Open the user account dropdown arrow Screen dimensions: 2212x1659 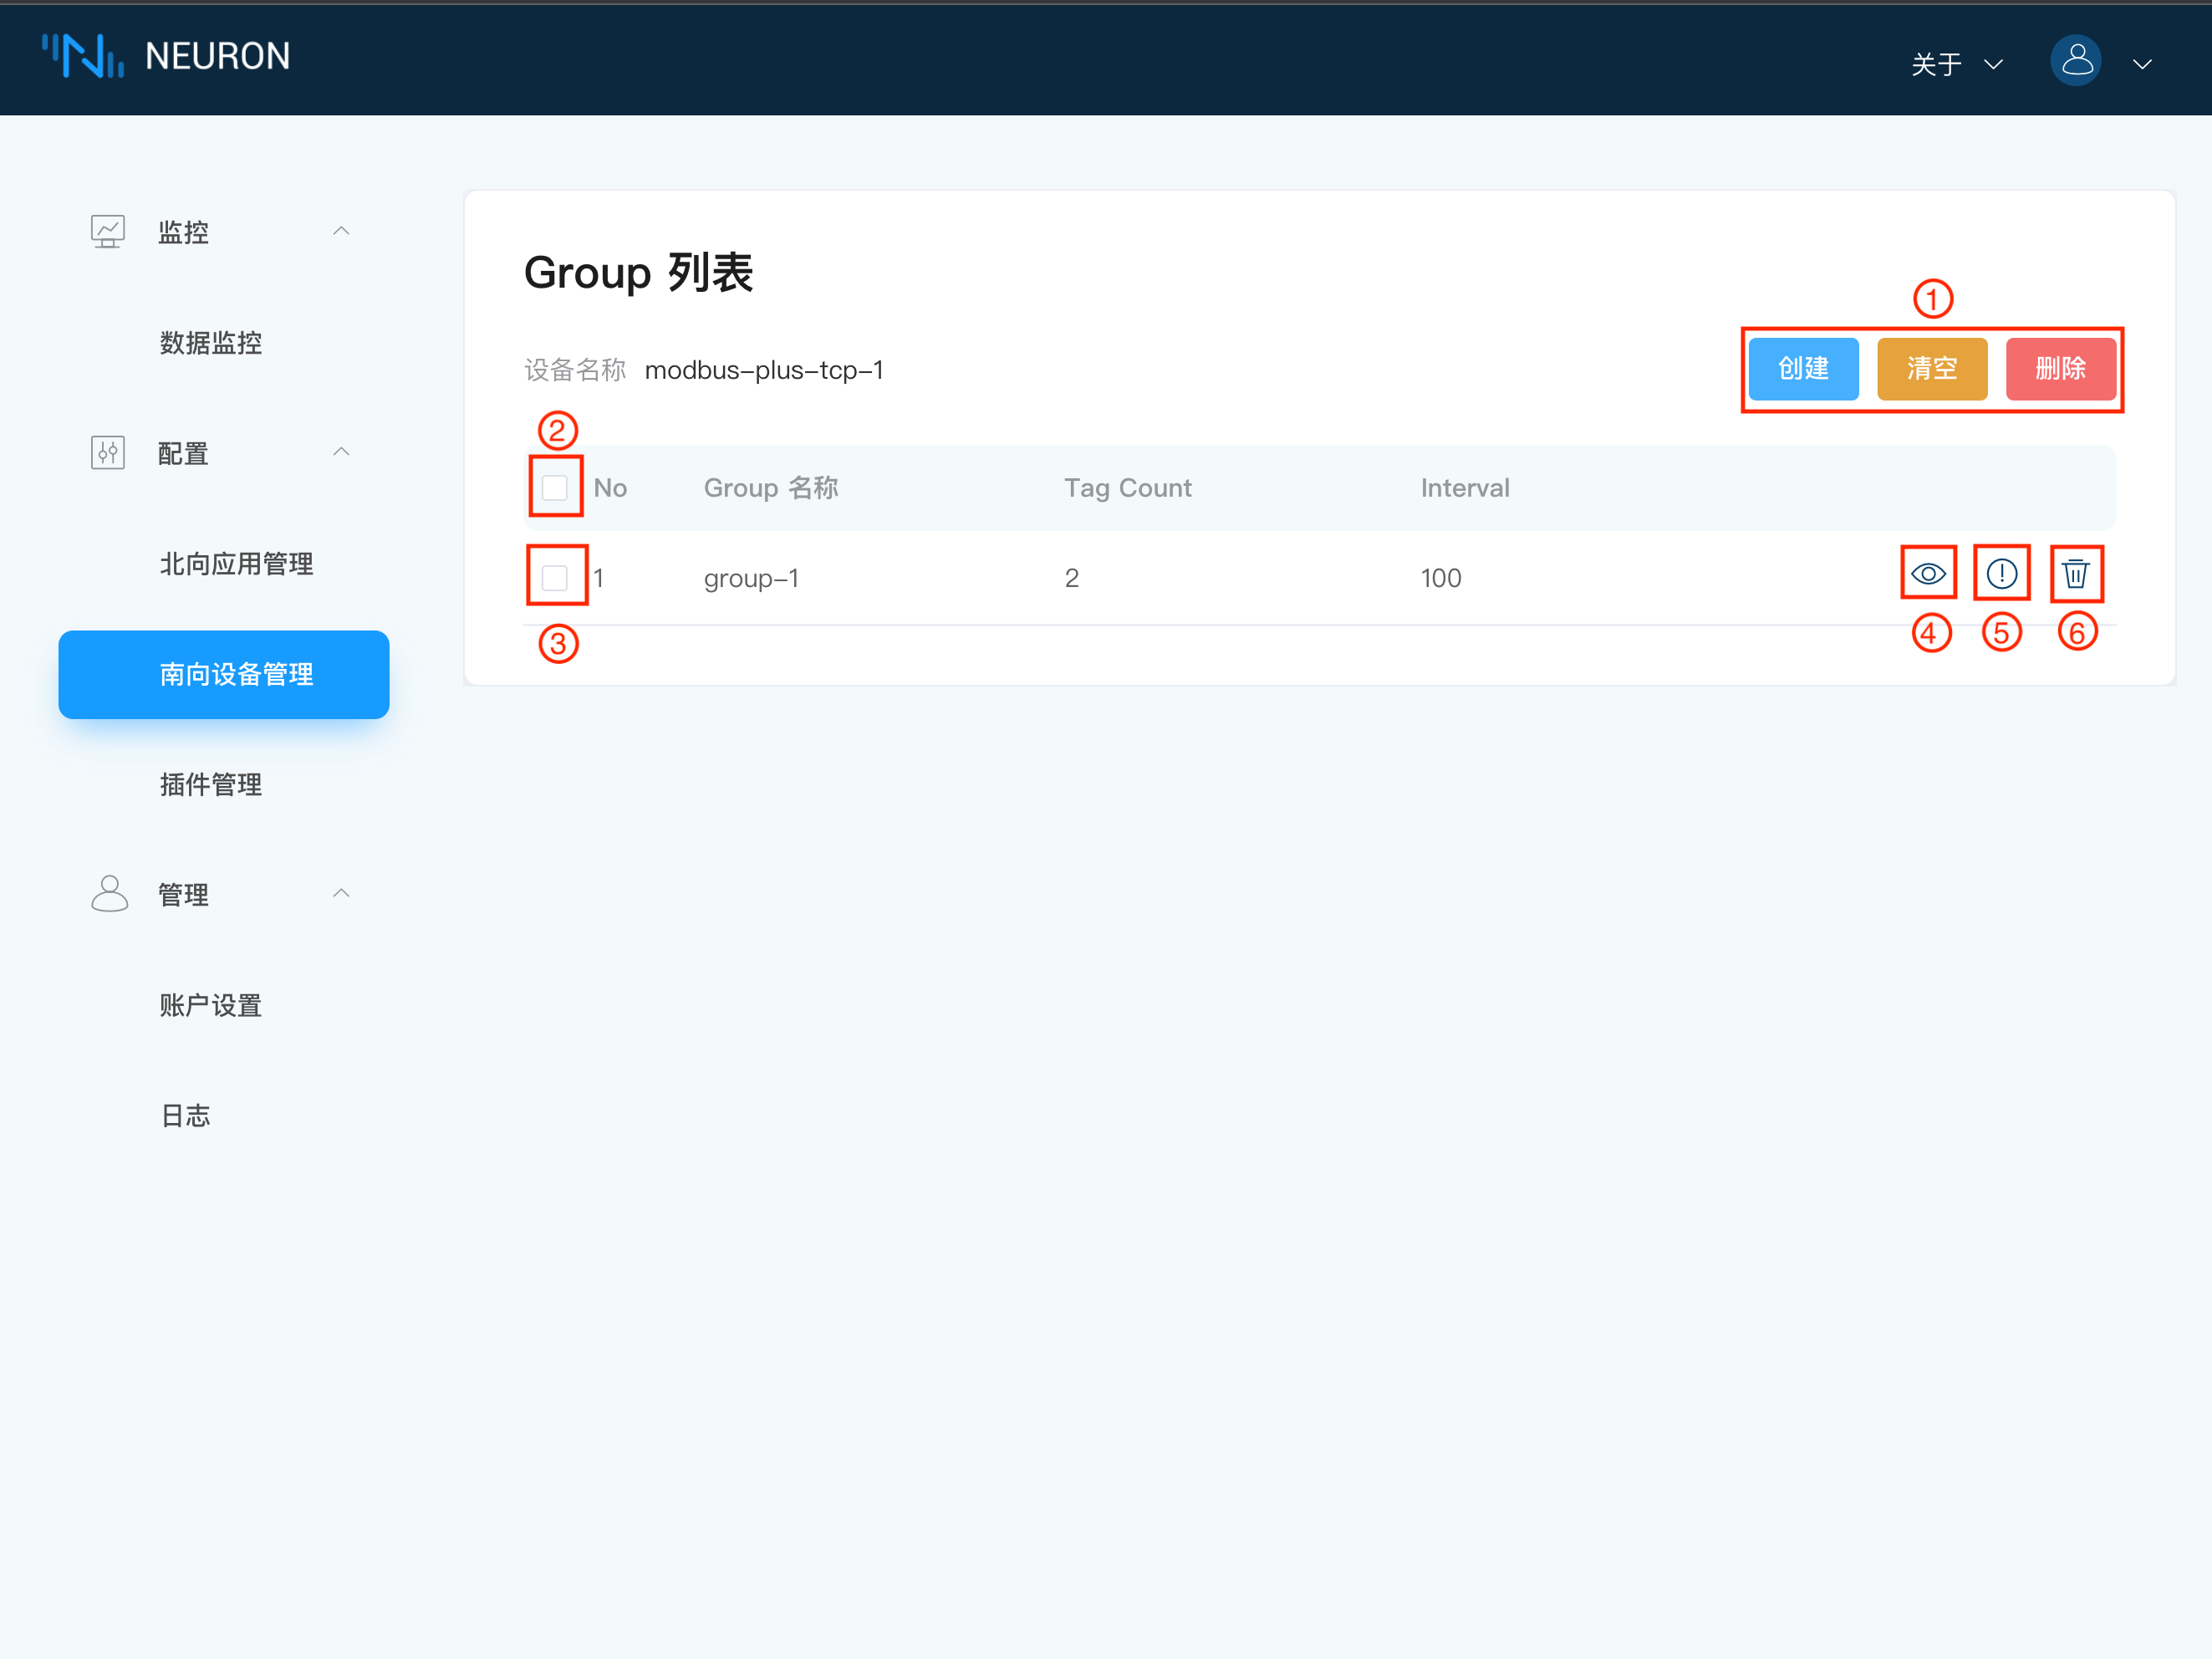coord(2141,64)
